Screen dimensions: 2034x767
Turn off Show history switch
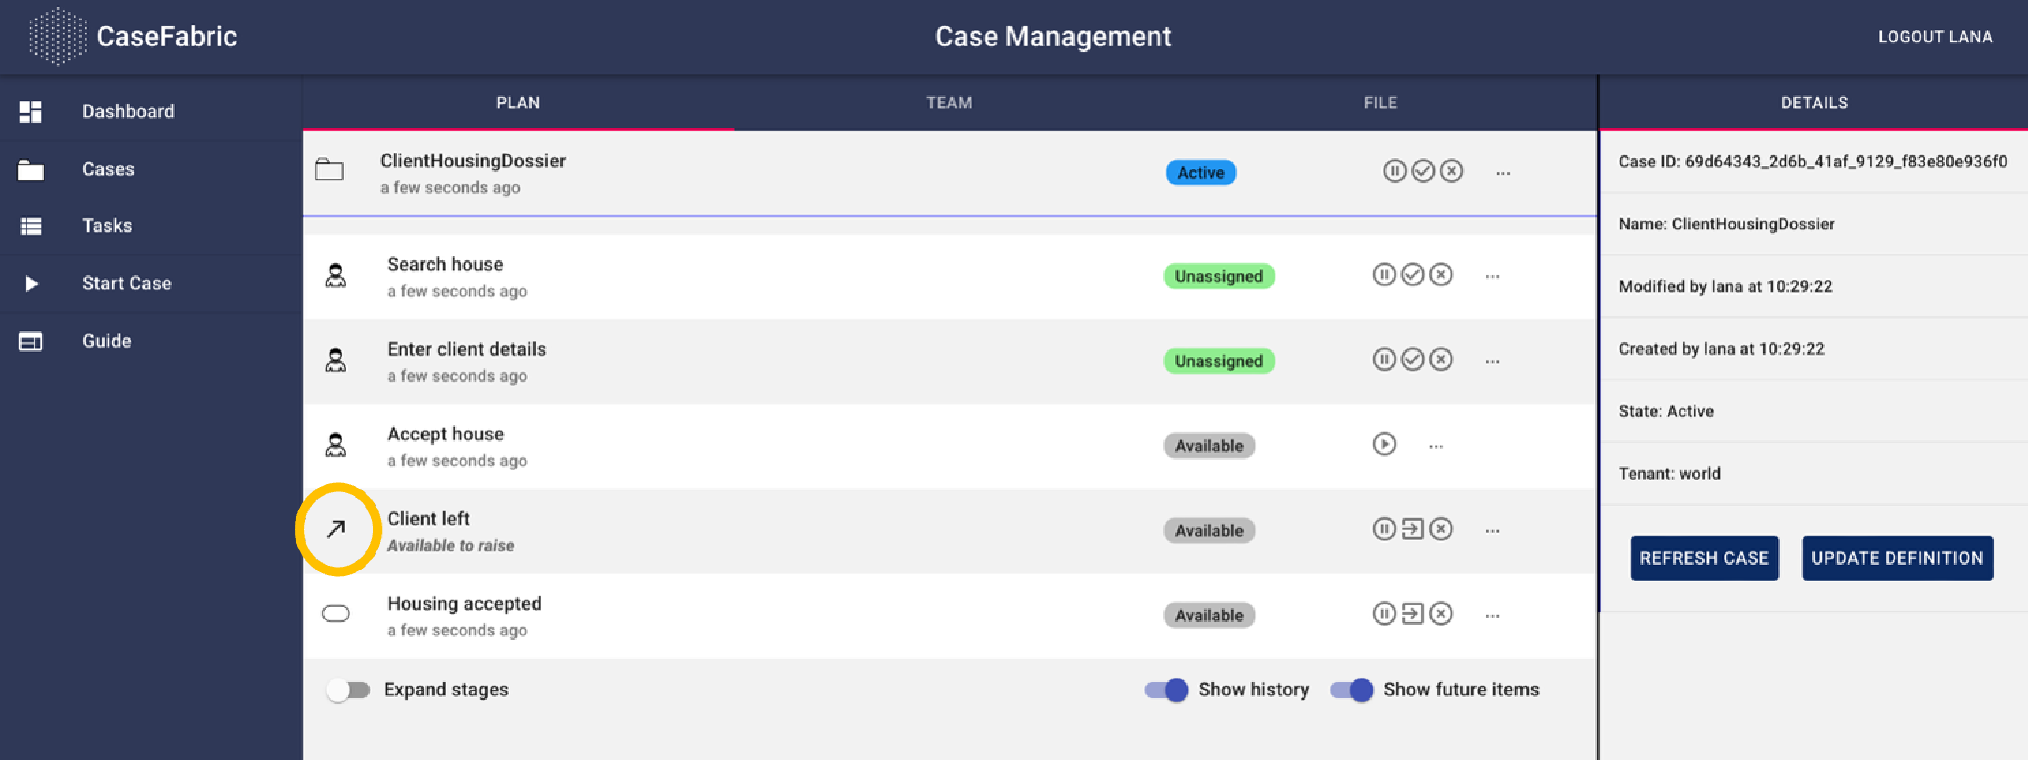tap(1169, 691)
